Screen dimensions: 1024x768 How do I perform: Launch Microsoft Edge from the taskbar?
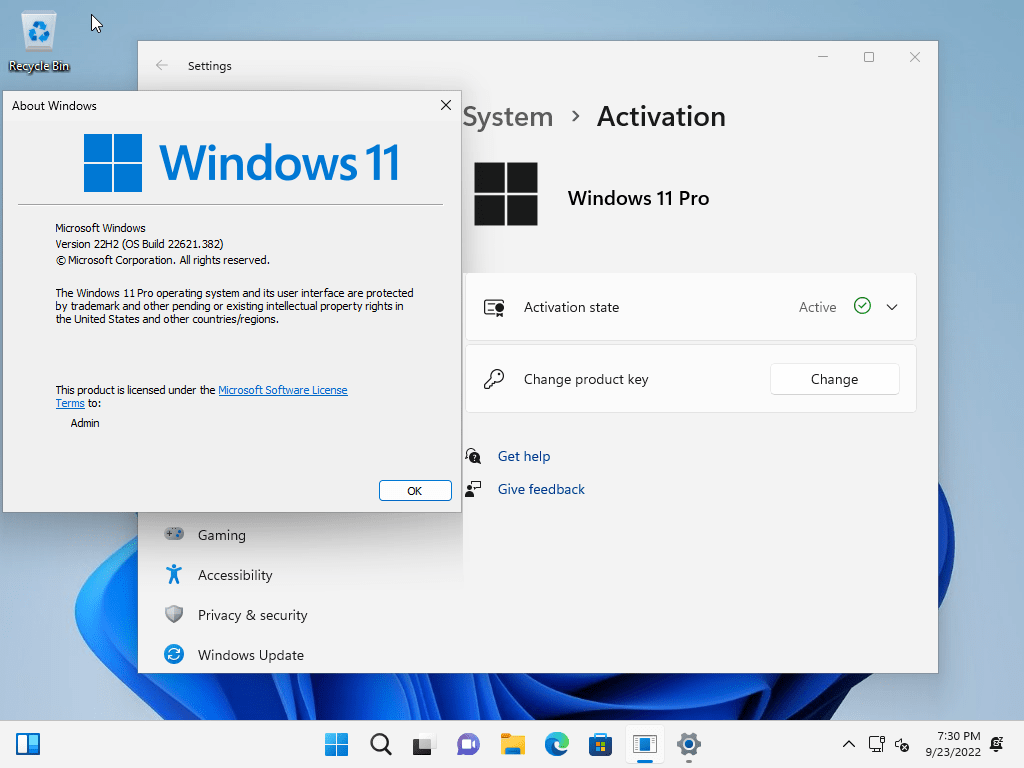[556, 744]
